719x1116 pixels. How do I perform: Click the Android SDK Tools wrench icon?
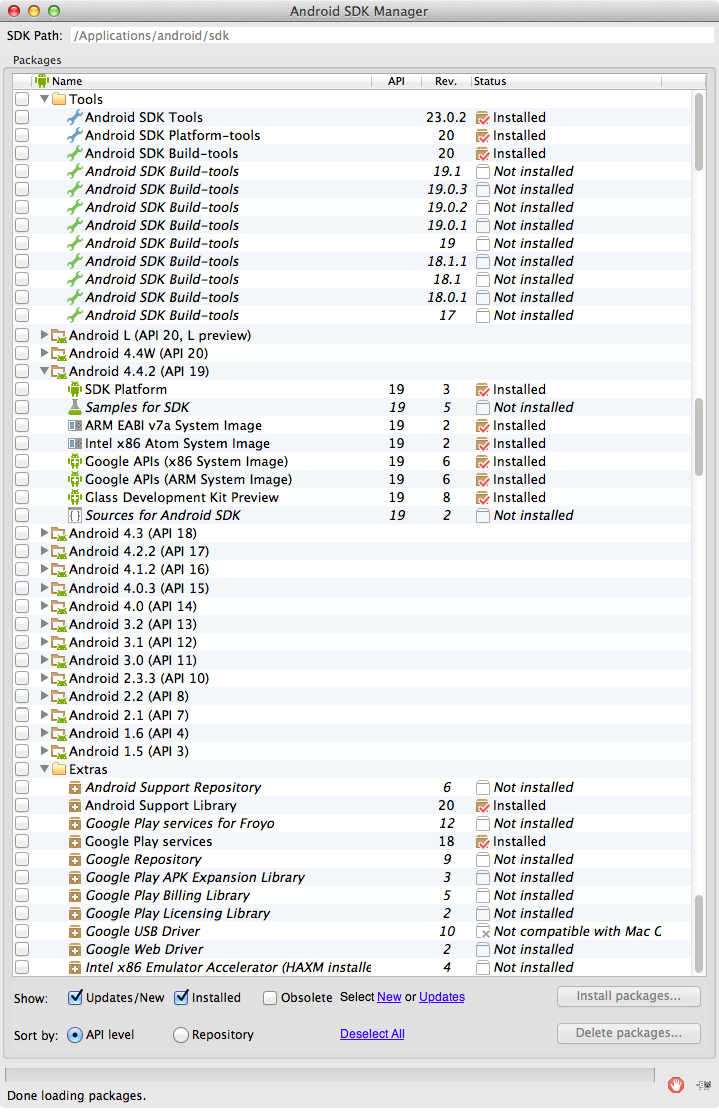pyautogui.click(x=75, y=117)
